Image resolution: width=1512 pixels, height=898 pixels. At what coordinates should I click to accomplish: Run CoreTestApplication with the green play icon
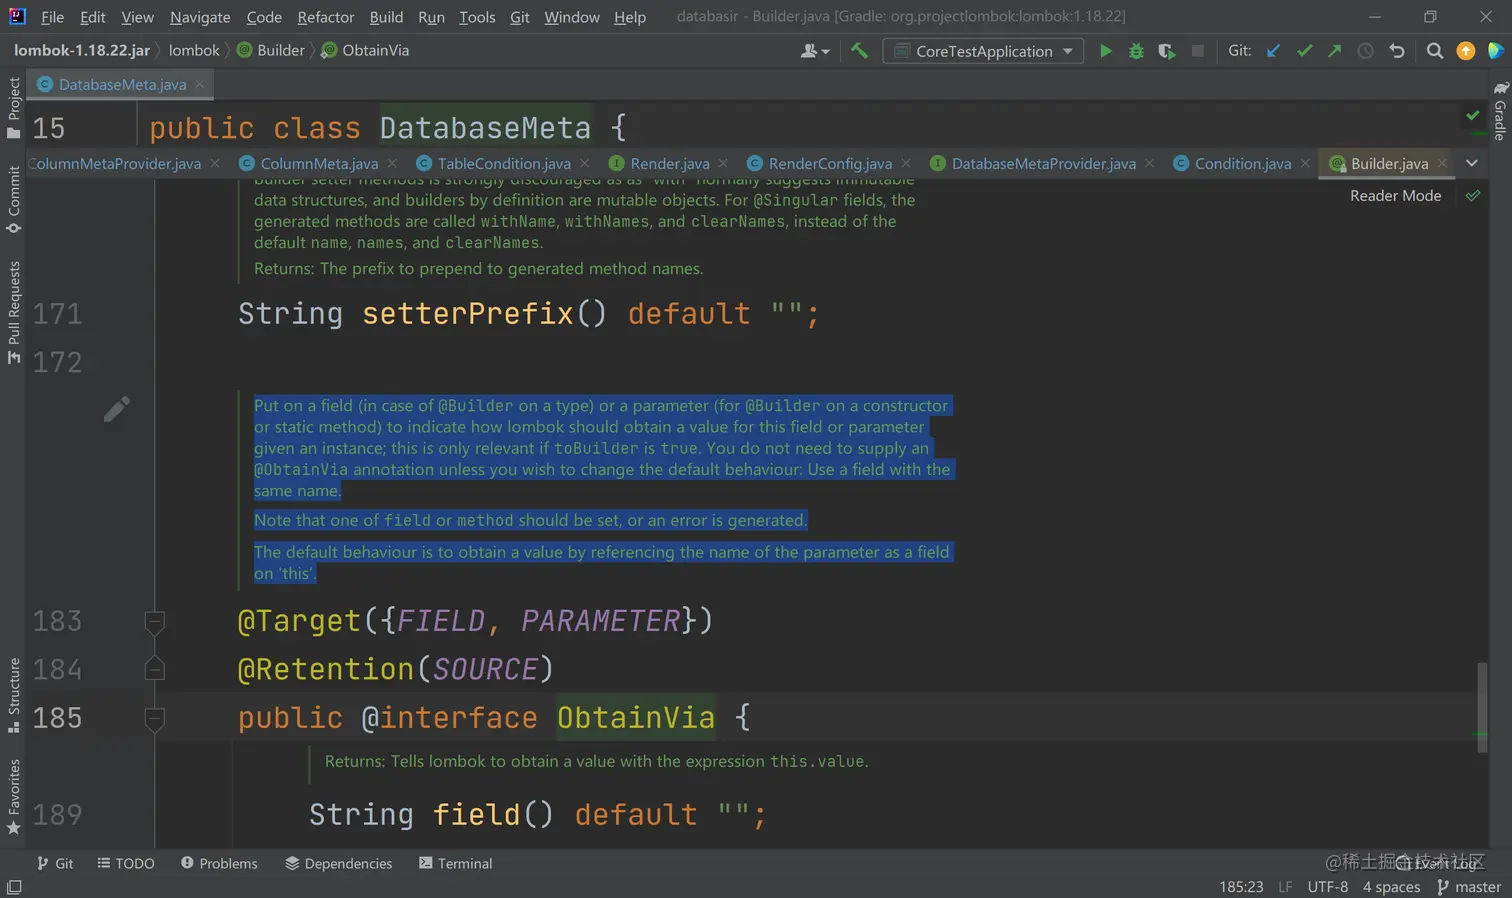click(1105, 51)
